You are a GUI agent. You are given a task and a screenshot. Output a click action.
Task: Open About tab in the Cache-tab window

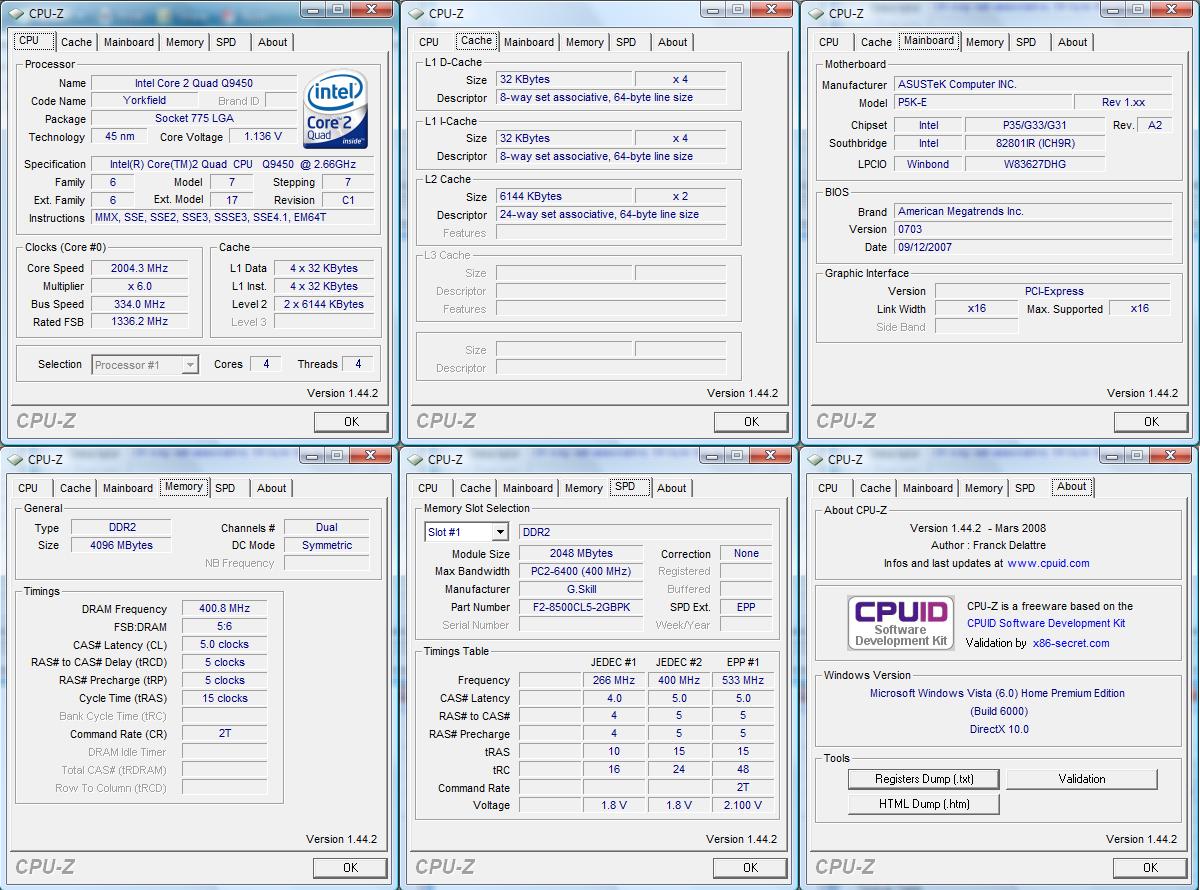click(x=673, y=42)
